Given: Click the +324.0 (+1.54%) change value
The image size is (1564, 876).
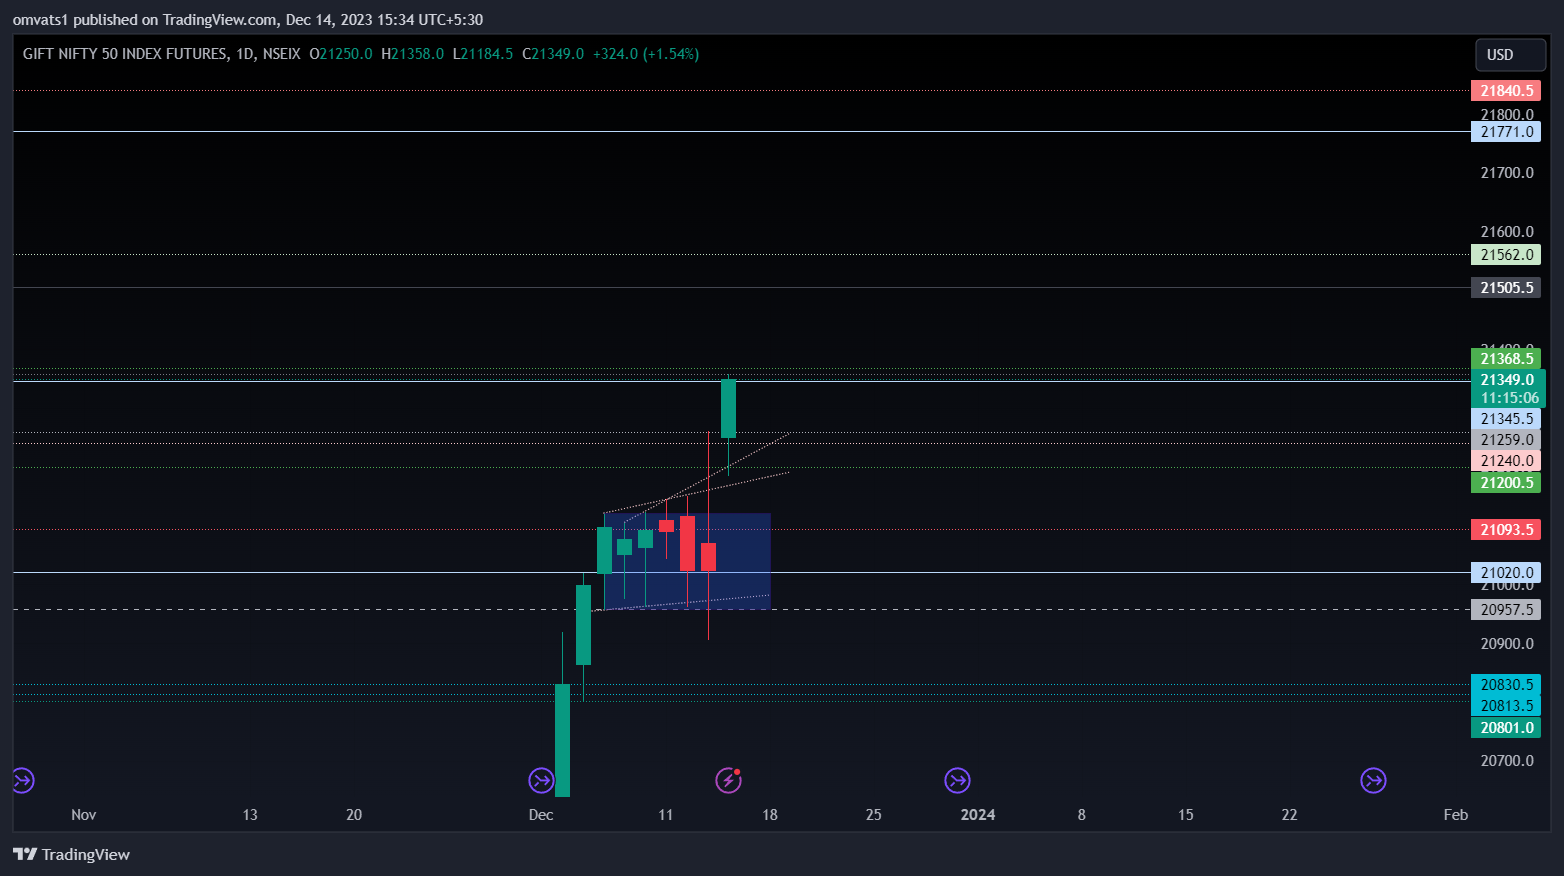Looking at the screenshot, I should tap(646, 54).
